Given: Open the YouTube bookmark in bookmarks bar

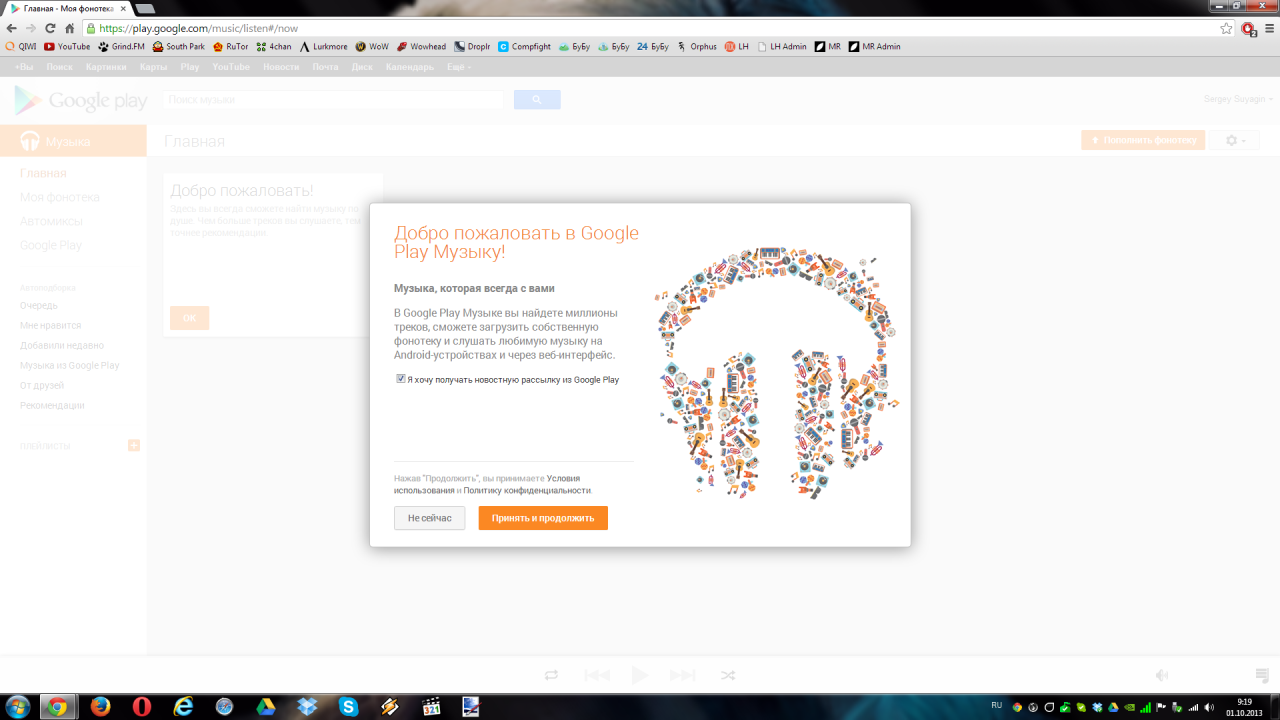Looking at the screenshot, I should coord(67,46).
